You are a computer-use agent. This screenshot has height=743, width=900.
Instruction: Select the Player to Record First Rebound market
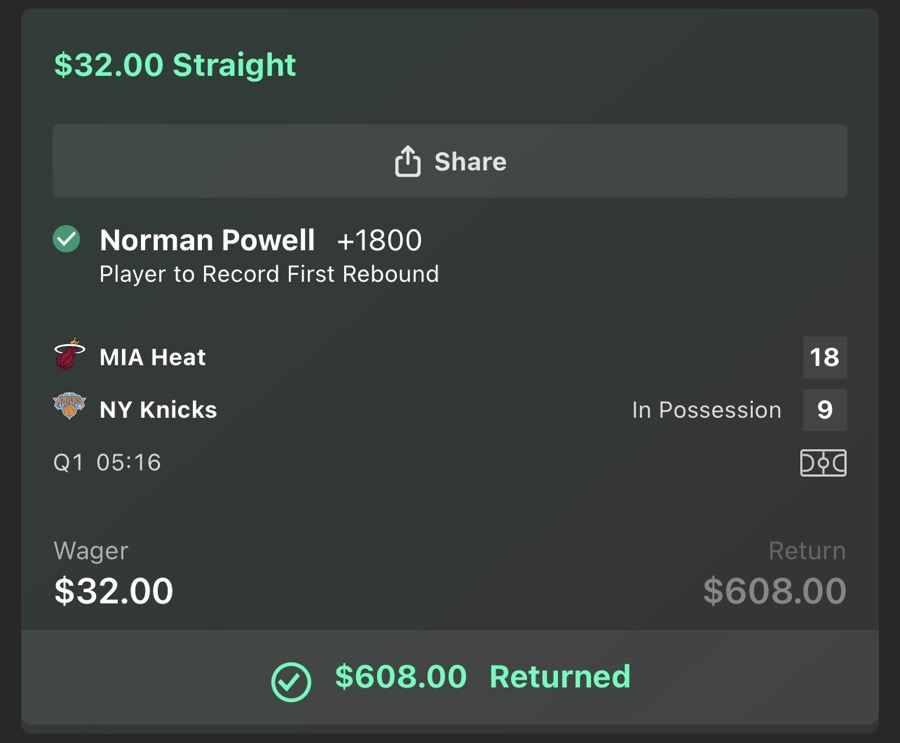point(268,274)
